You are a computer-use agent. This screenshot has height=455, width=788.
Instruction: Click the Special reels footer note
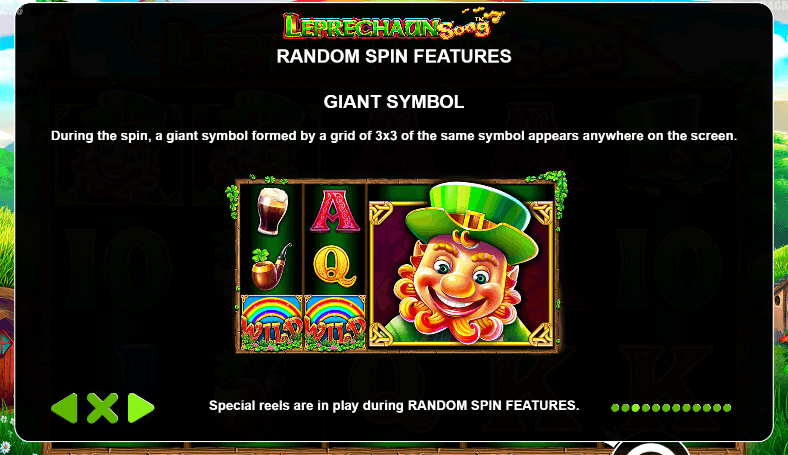tap(394, 405)
